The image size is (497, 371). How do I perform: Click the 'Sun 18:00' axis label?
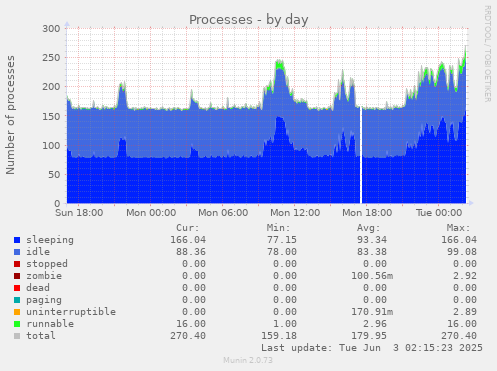point(79,213)
